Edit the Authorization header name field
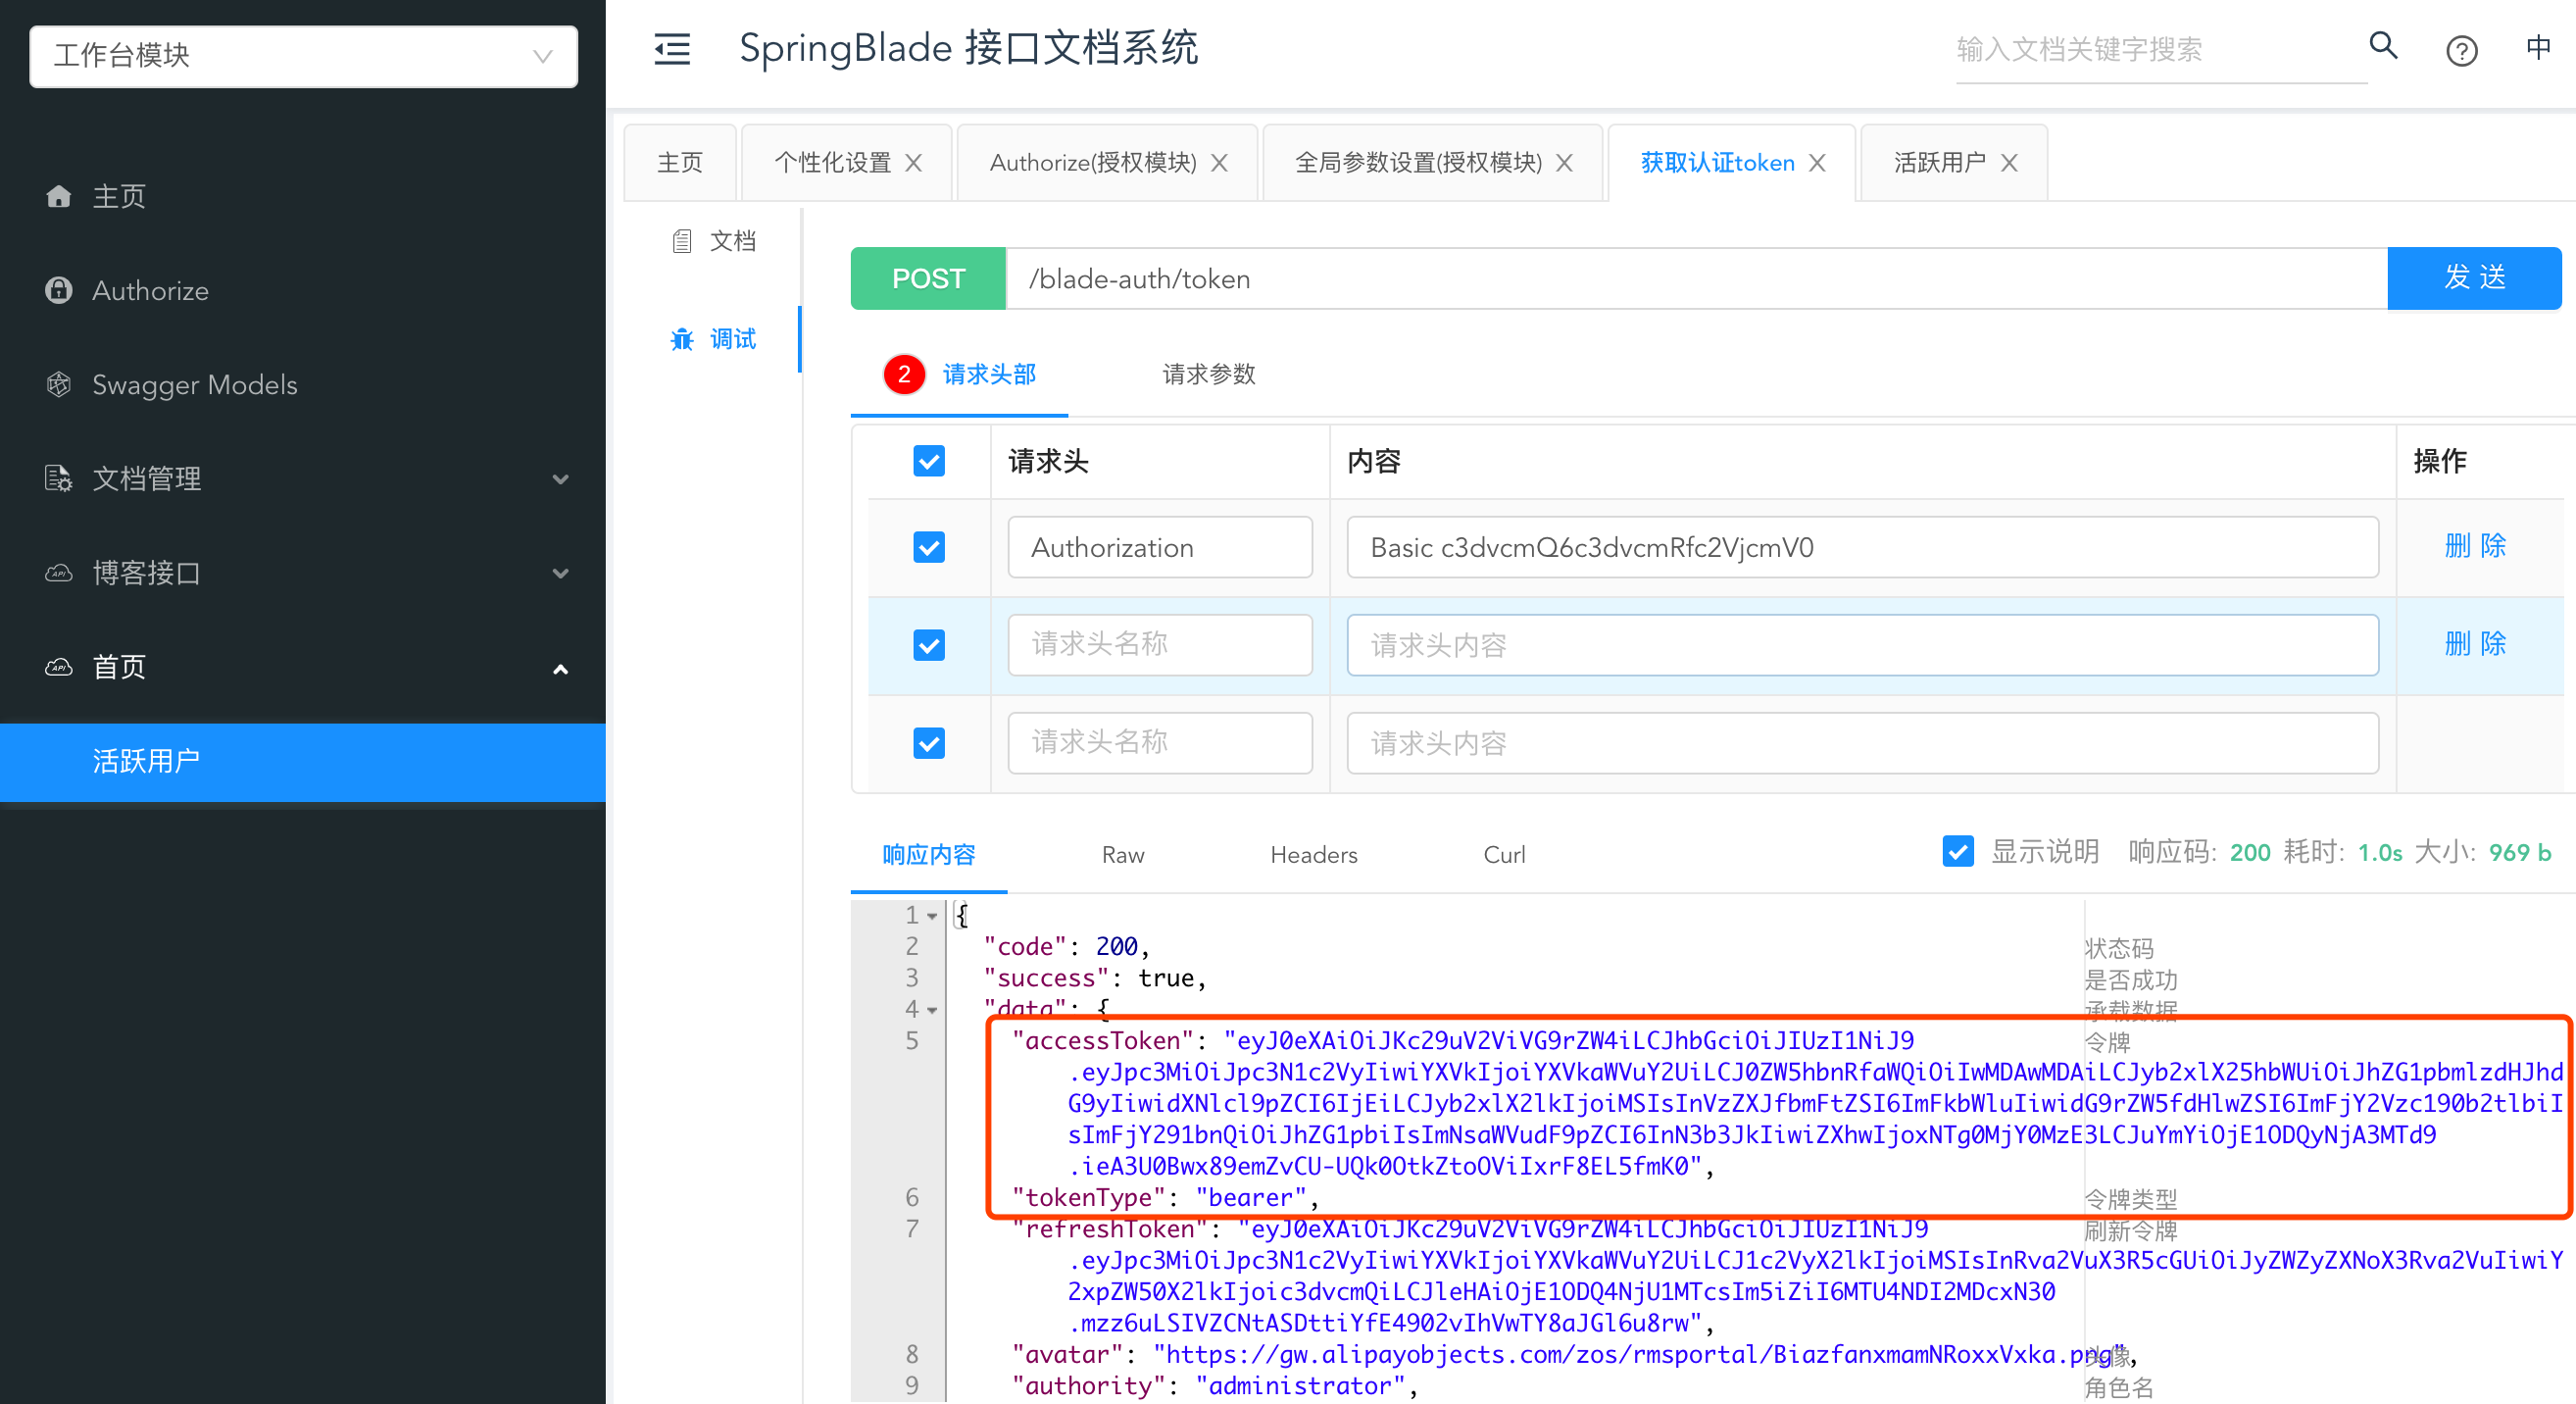 point(1160,547)
